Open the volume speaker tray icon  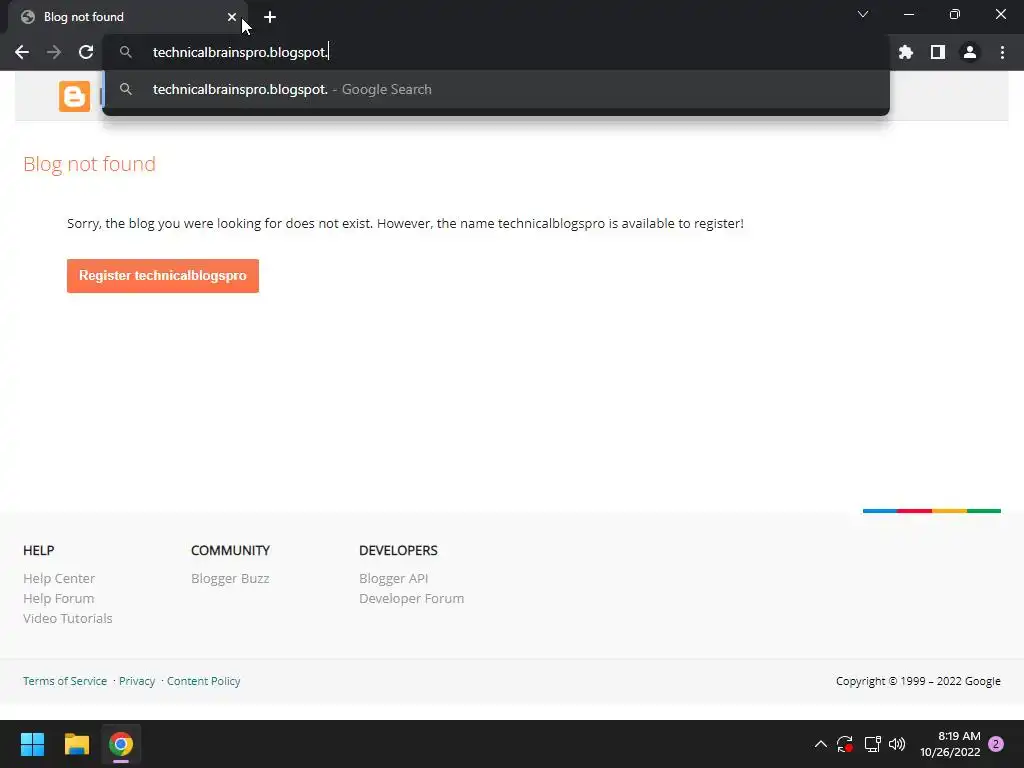[x=897, y=744]
